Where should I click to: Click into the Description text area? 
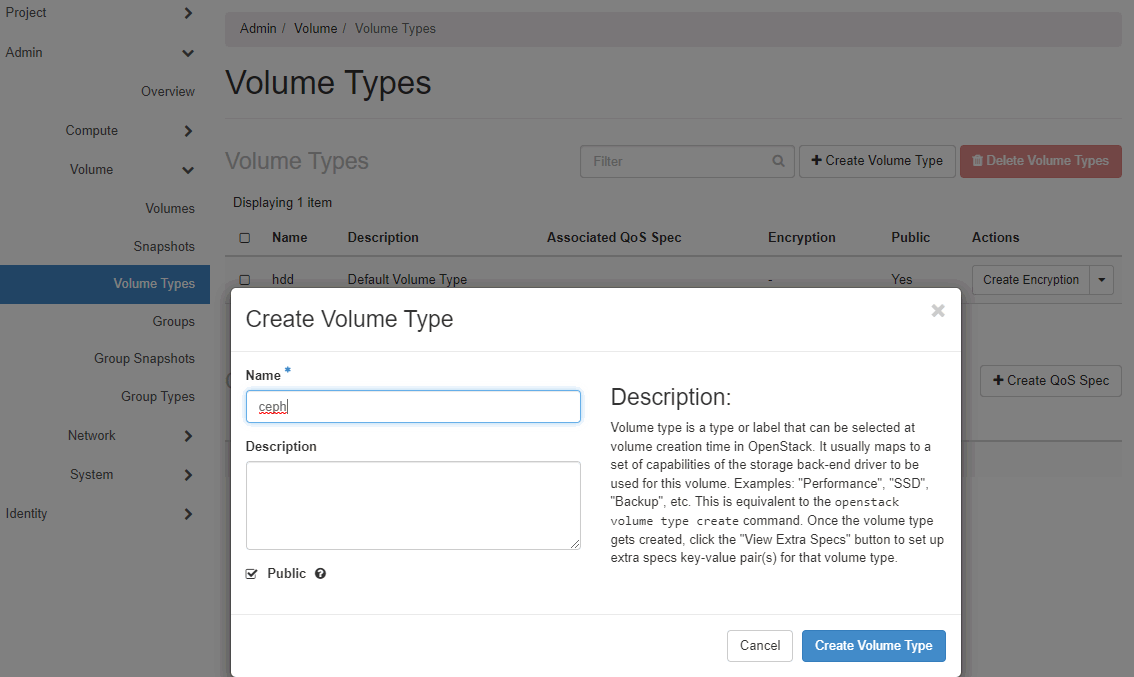click(x=413, y=505)
